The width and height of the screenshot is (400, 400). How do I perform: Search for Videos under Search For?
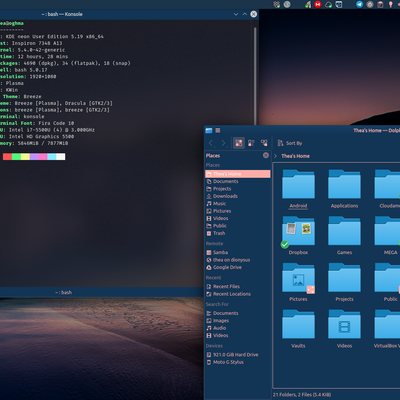pos(238,335)
